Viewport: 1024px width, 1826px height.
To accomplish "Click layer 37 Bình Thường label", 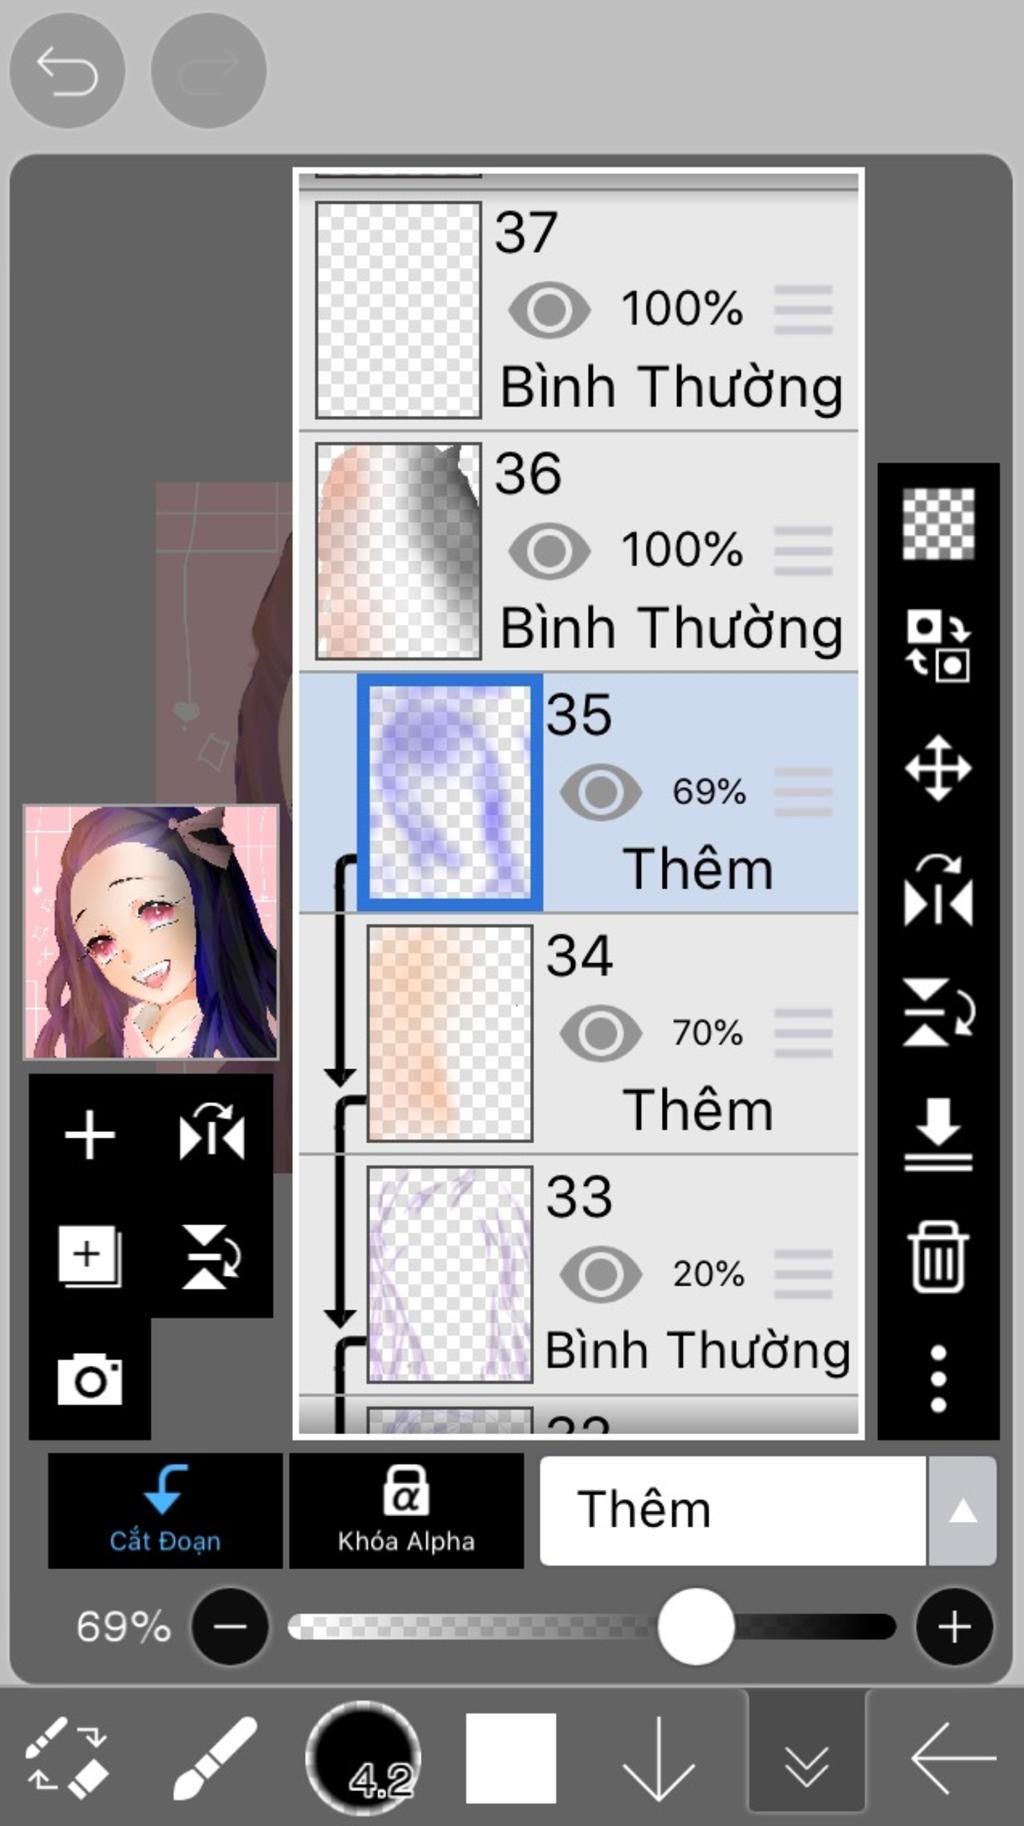I will click(672, 388).
